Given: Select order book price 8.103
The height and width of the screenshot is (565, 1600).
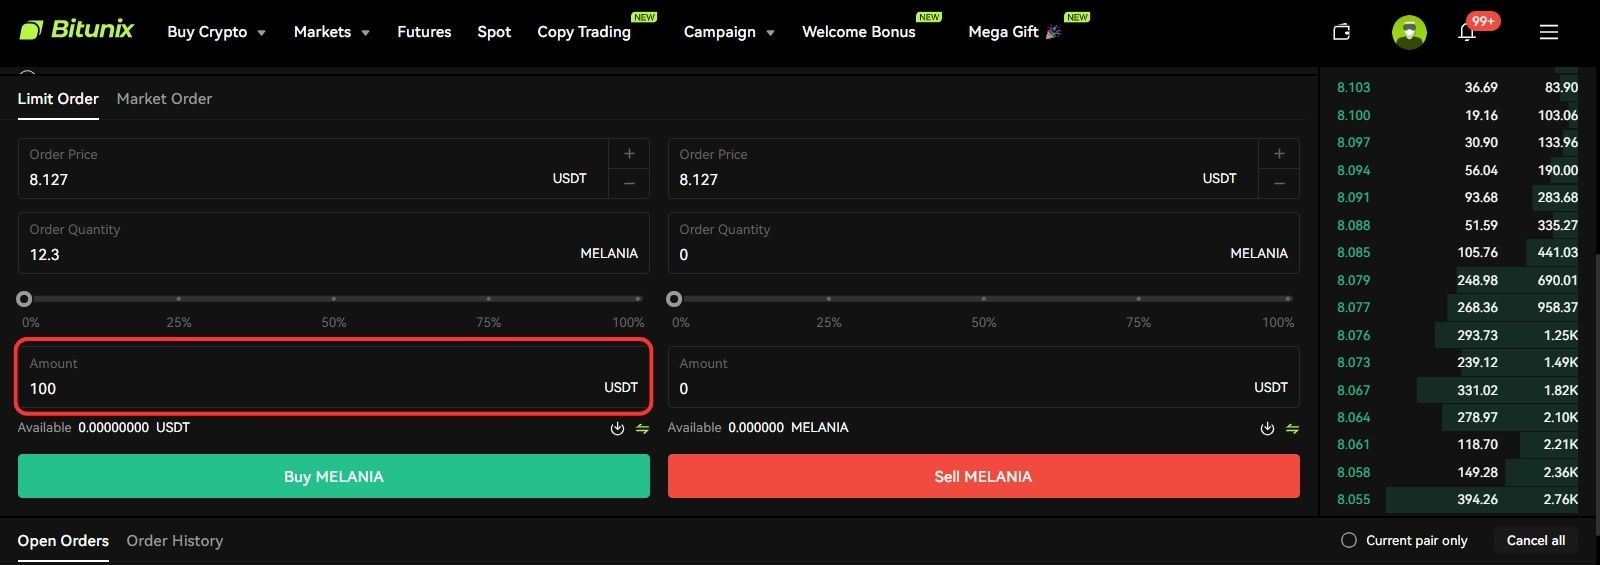Looking at the screenshot, I should 1354,88.
